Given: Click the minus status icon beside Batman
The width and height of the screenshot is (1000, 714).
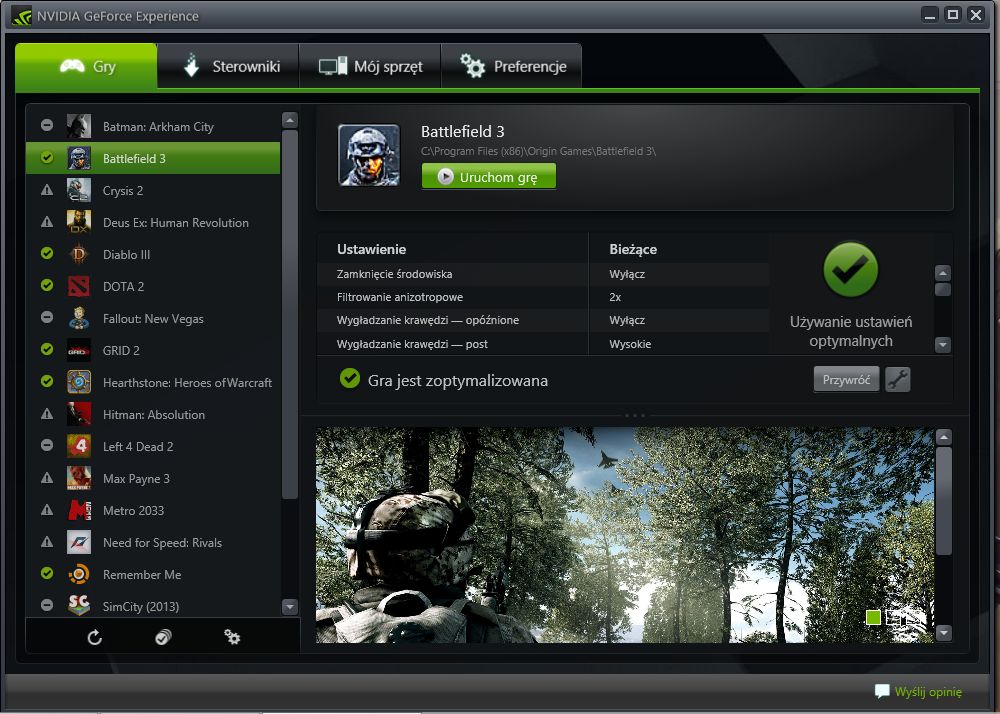Looking at the screenshot, I should [x=47, y=125].
